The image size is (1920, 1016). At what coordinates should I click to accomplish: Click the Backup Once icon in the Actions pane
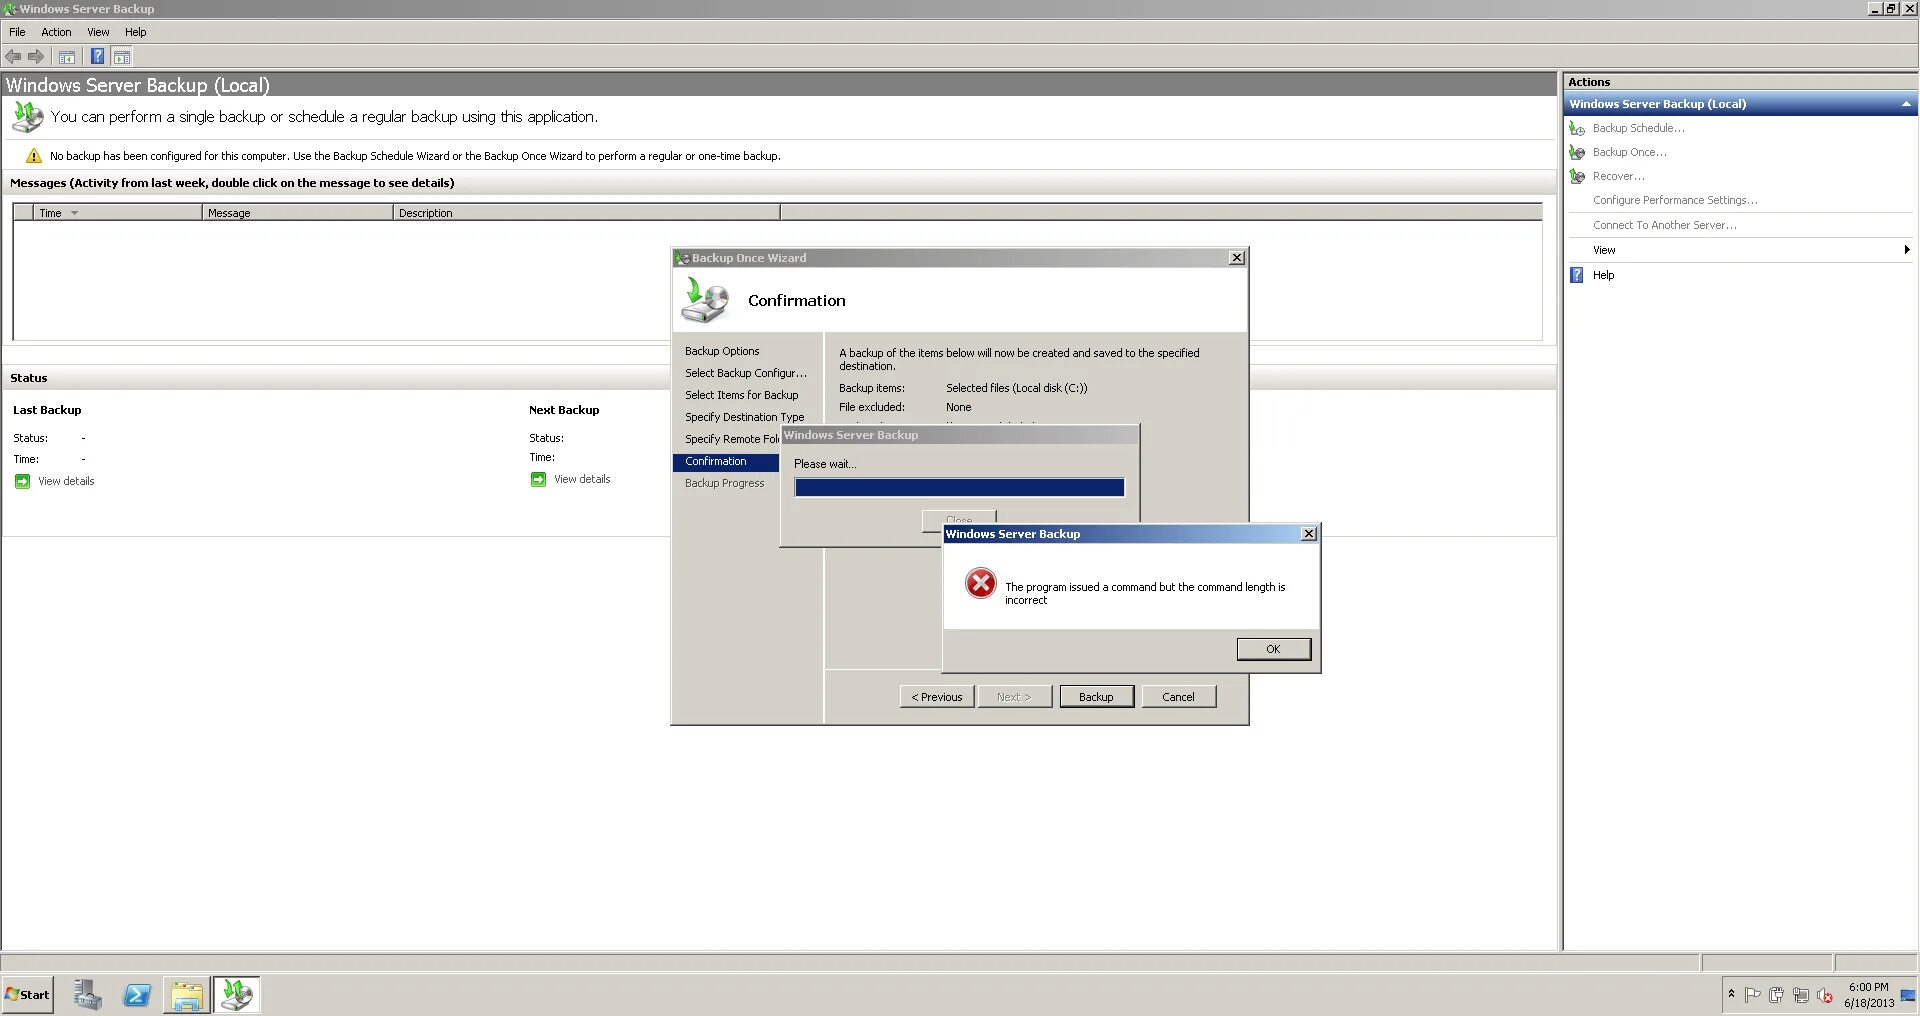tap(1577, 153)
